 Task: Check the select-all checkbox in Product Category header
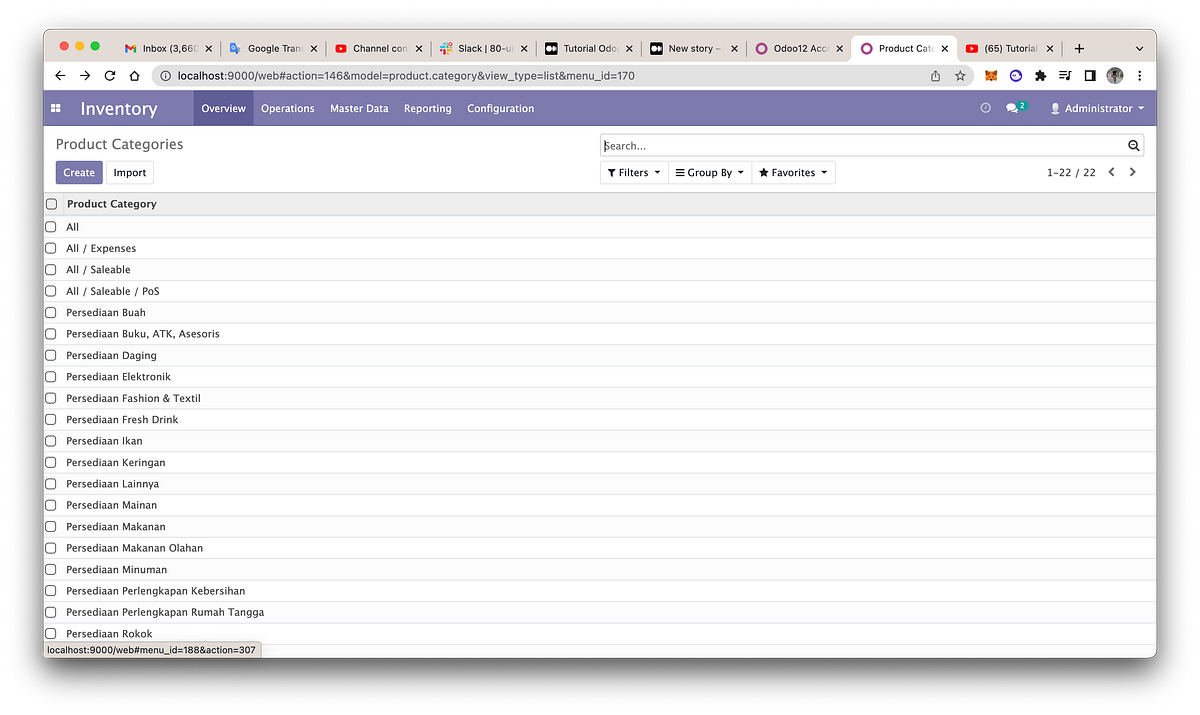pyautogui.click(x=50, y=203)
